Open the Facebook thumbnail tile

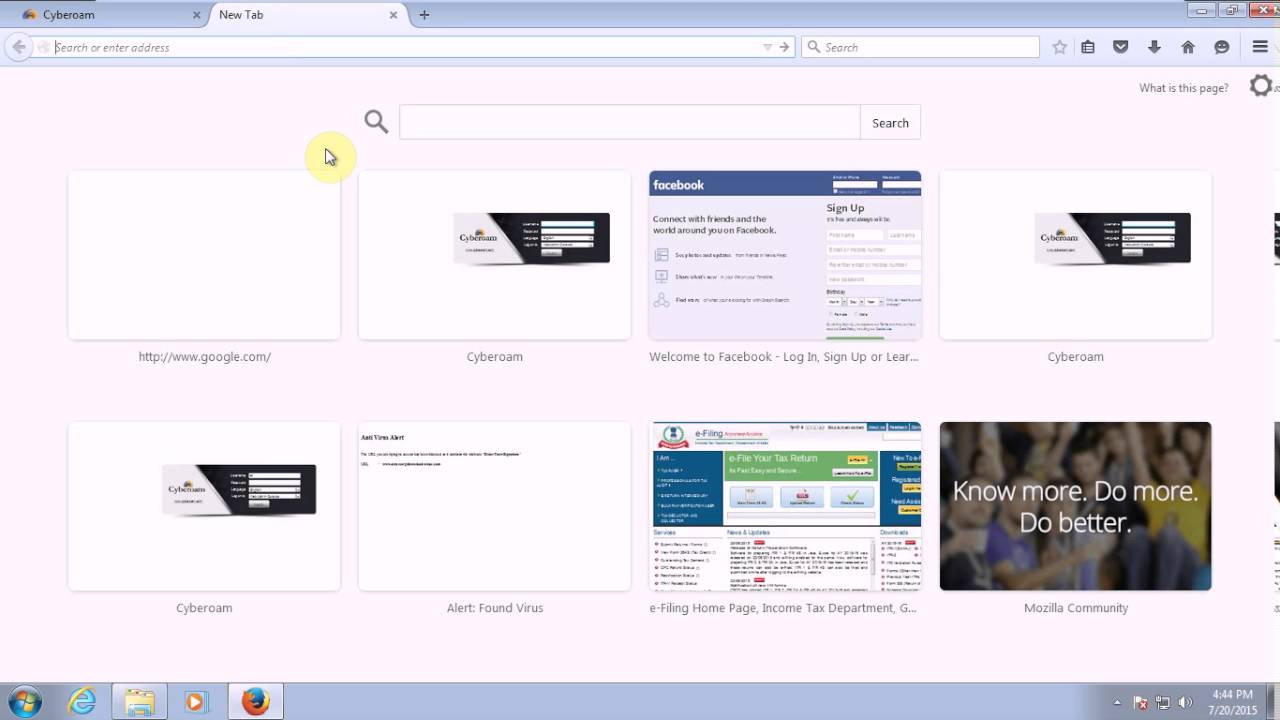(x=785, y=255)
